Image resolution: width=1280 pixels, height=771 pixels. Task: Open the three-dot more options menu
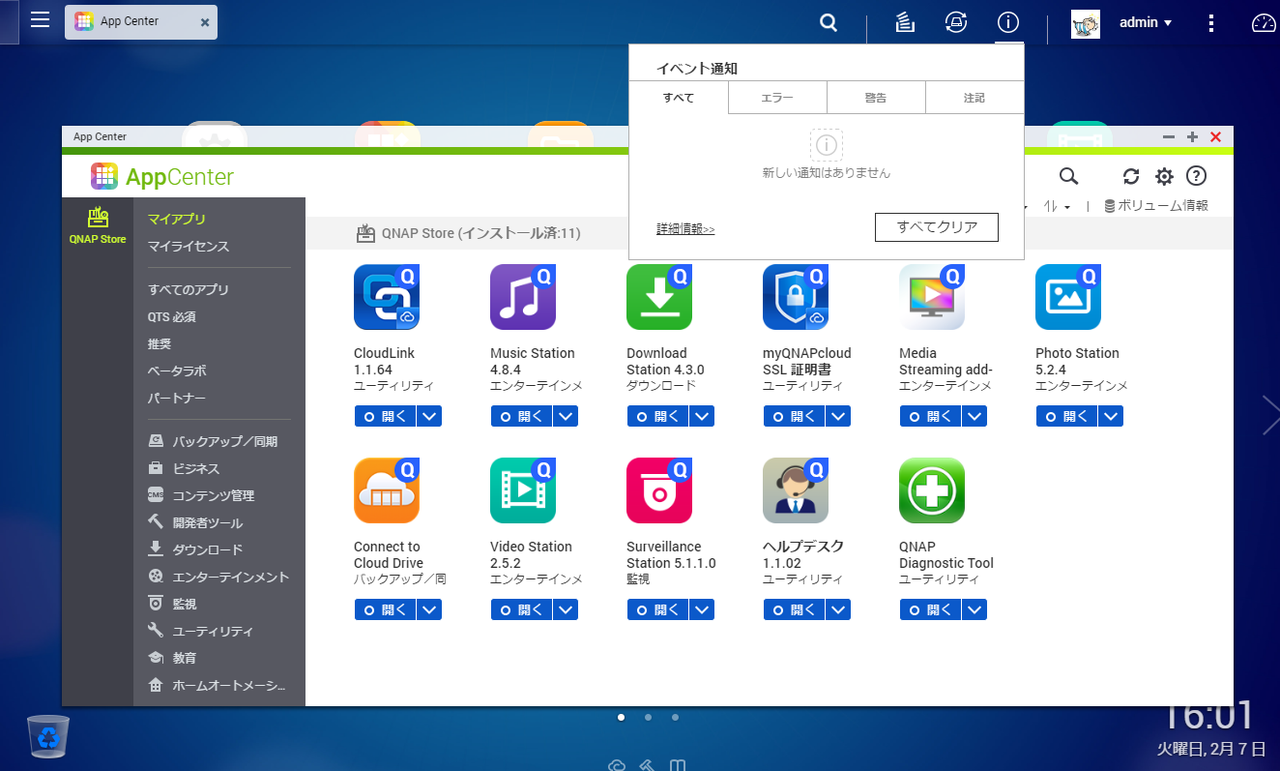pyautogui.click(x=1211, y=22)
